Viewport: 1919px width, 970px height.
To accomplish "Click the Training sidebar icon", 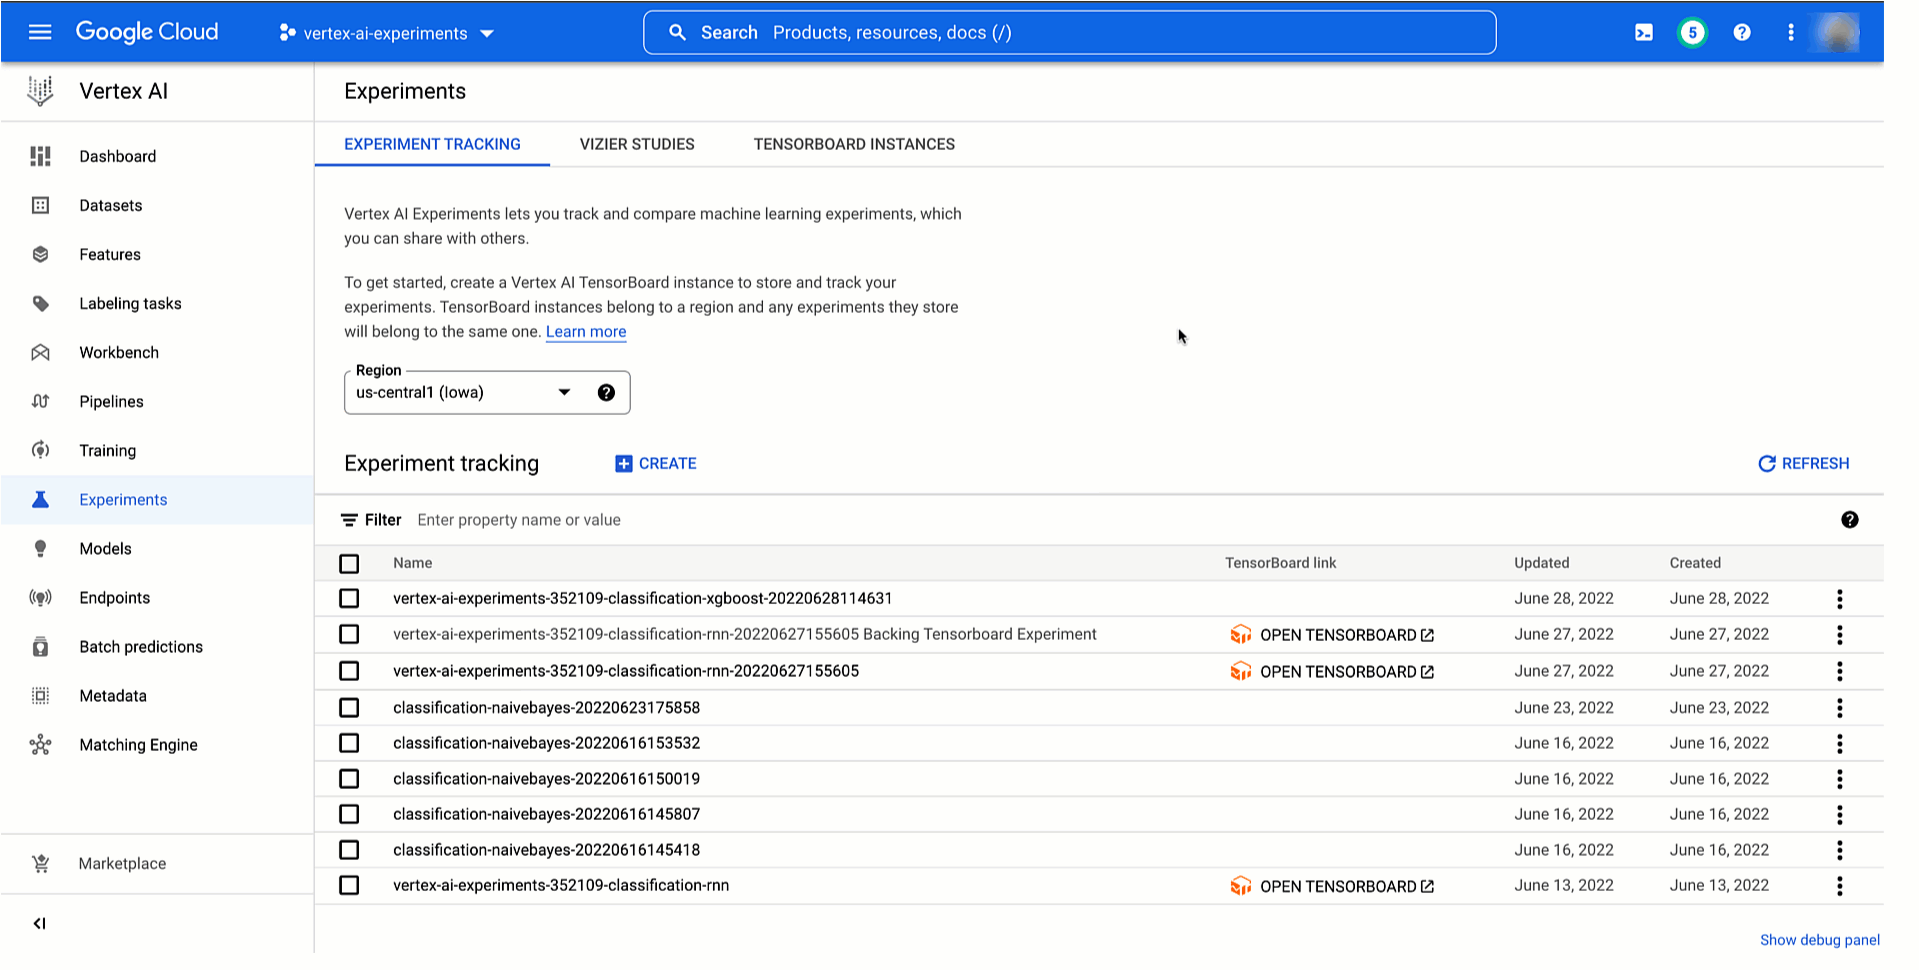I will click(x=40, y=450).
